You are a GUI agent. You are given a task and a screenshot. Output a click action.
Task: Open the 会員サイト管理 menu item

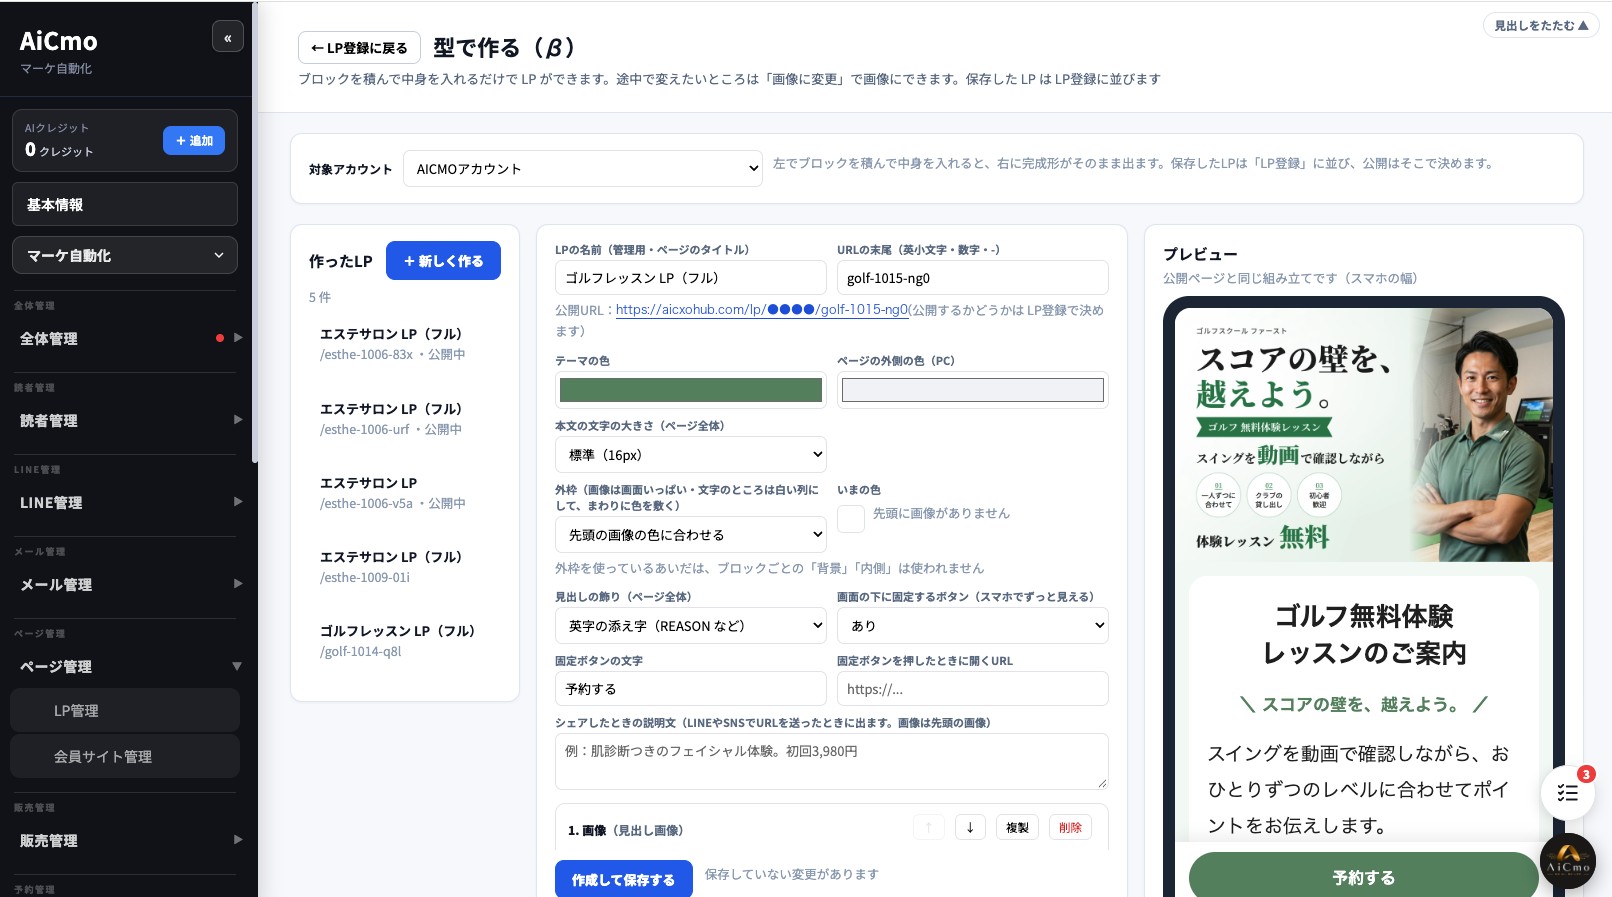coord(125,756)
